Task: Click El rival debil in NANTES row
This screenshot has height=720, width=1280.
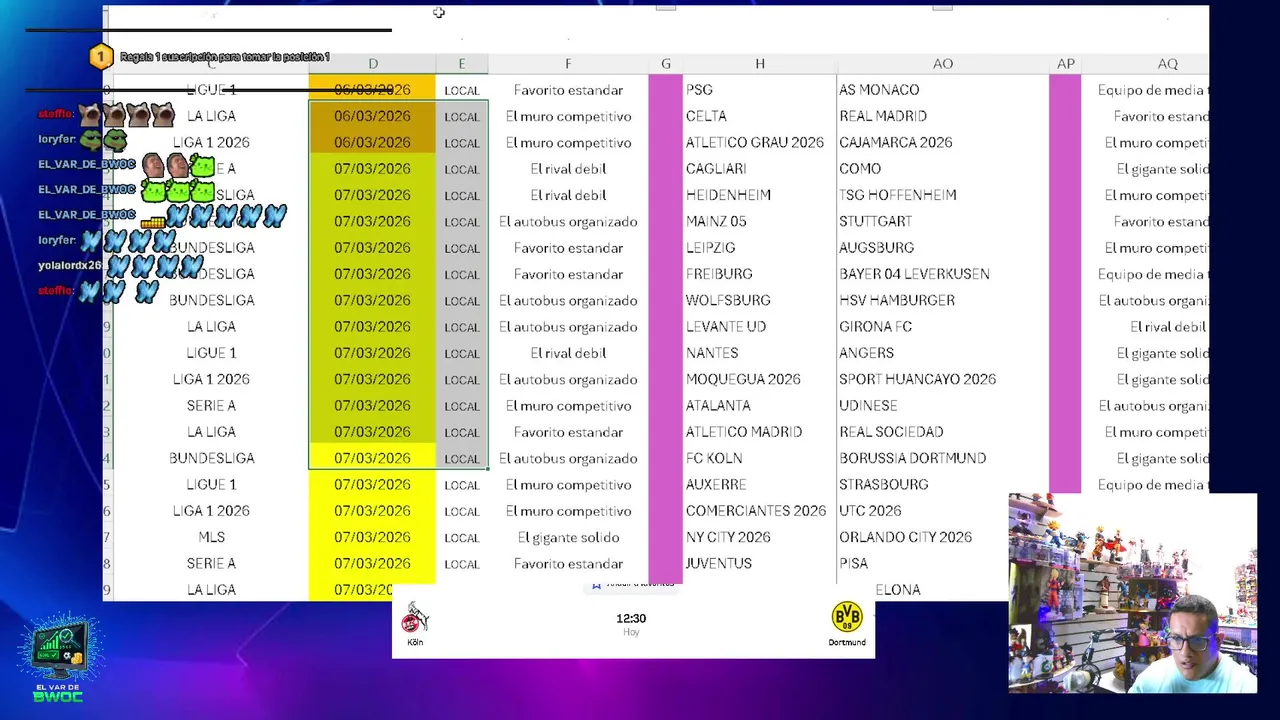Action: [568, 353]
